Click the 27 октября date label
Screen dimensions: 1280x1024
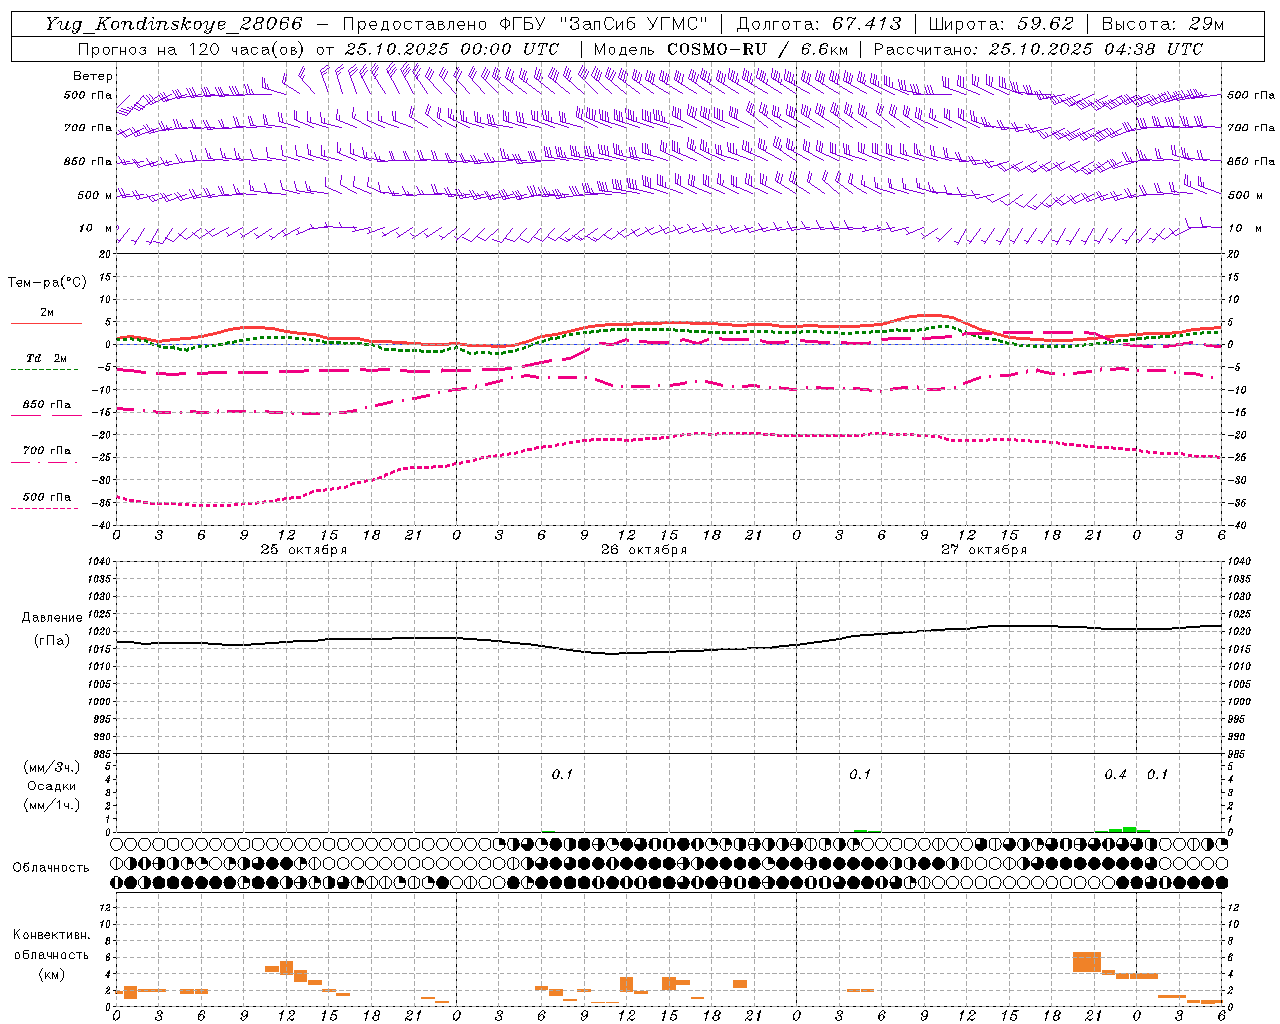click(984, 550)
